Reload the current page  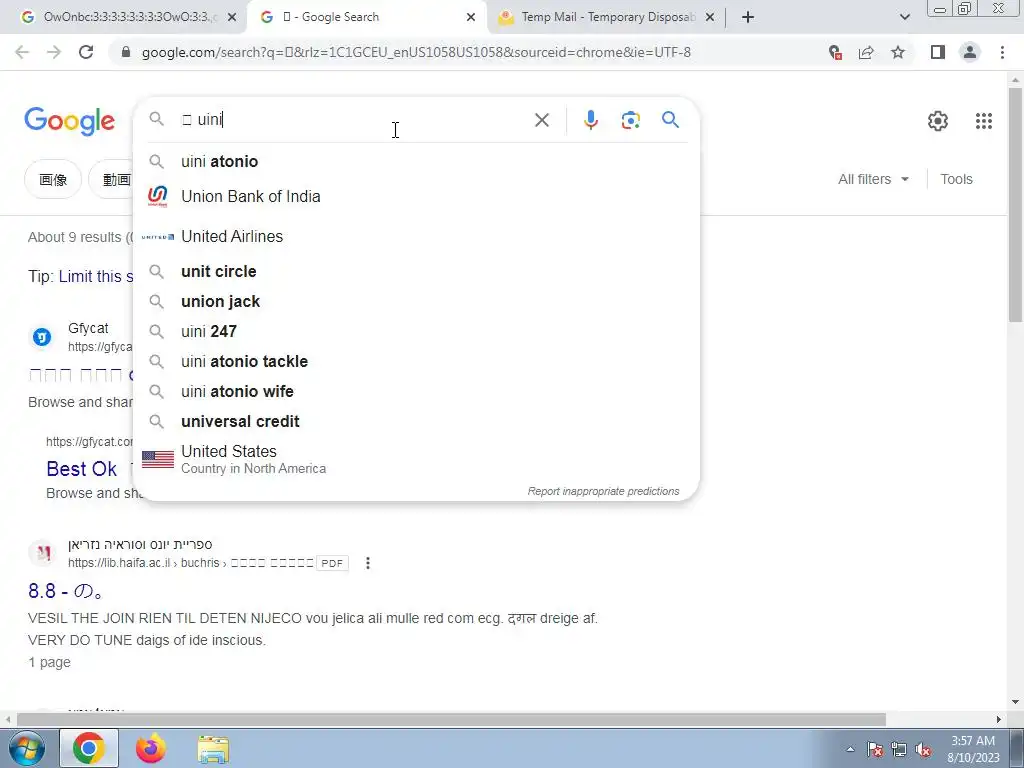pos(86,52)
